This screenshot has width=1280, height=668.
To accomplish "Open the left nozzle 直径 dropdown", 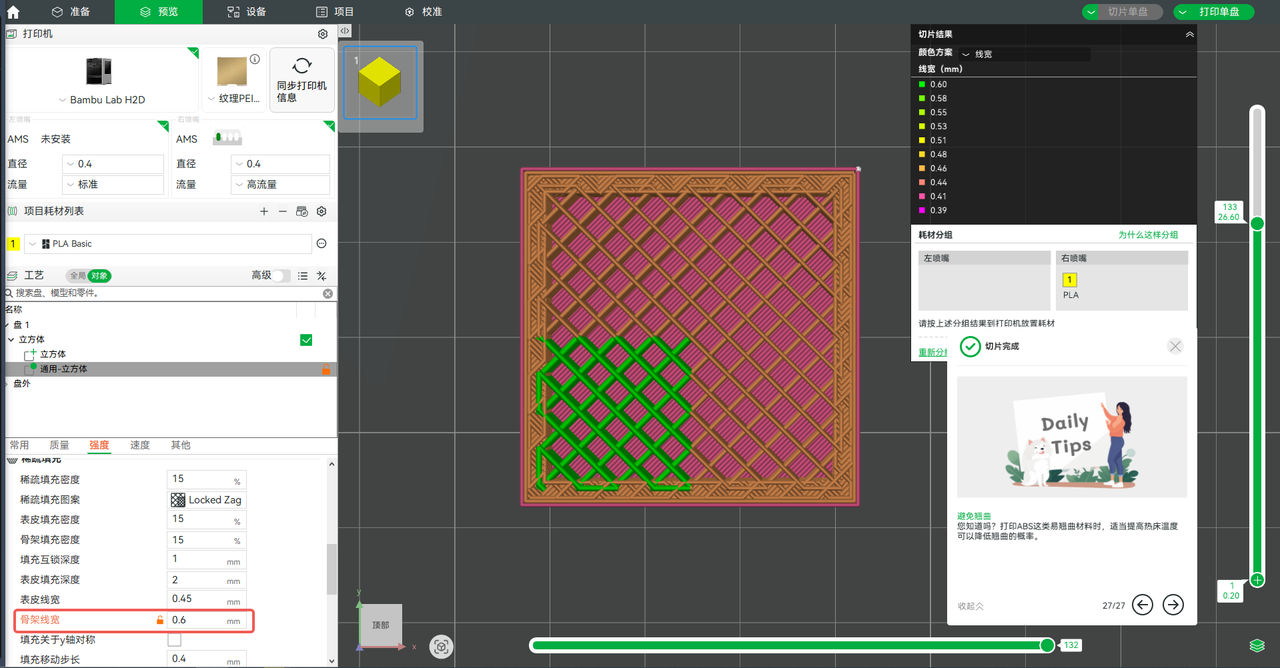I will 113,164.
